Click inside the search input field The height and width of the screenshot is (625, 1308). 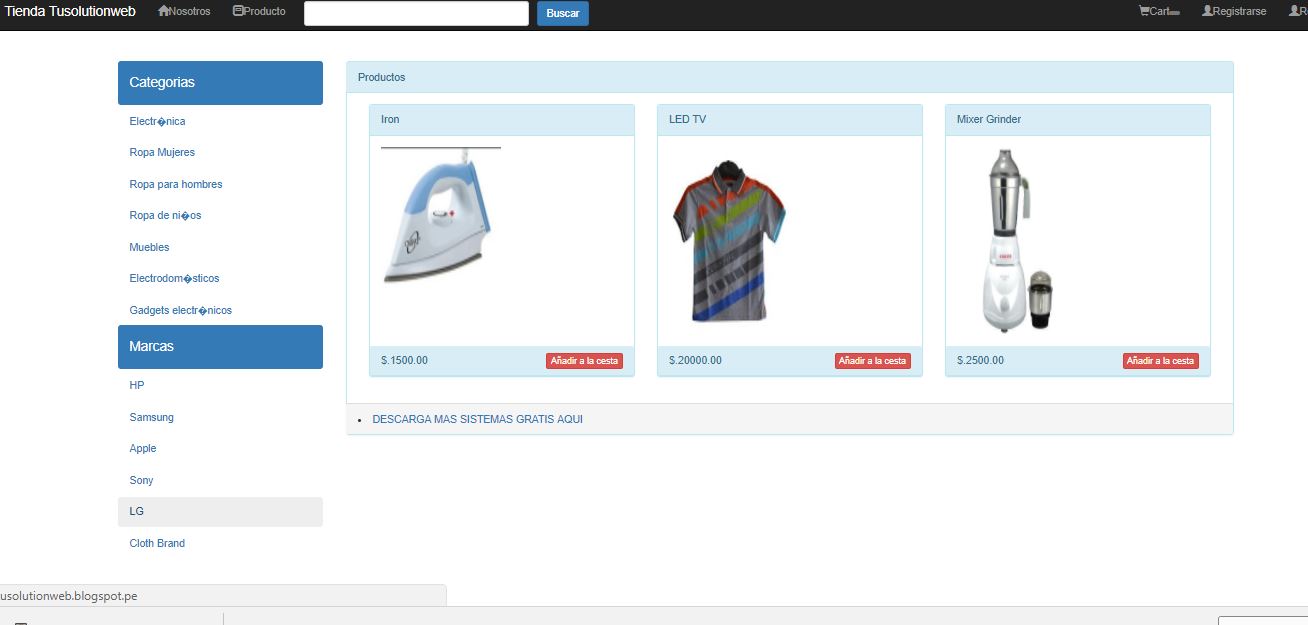pos(416,13)
